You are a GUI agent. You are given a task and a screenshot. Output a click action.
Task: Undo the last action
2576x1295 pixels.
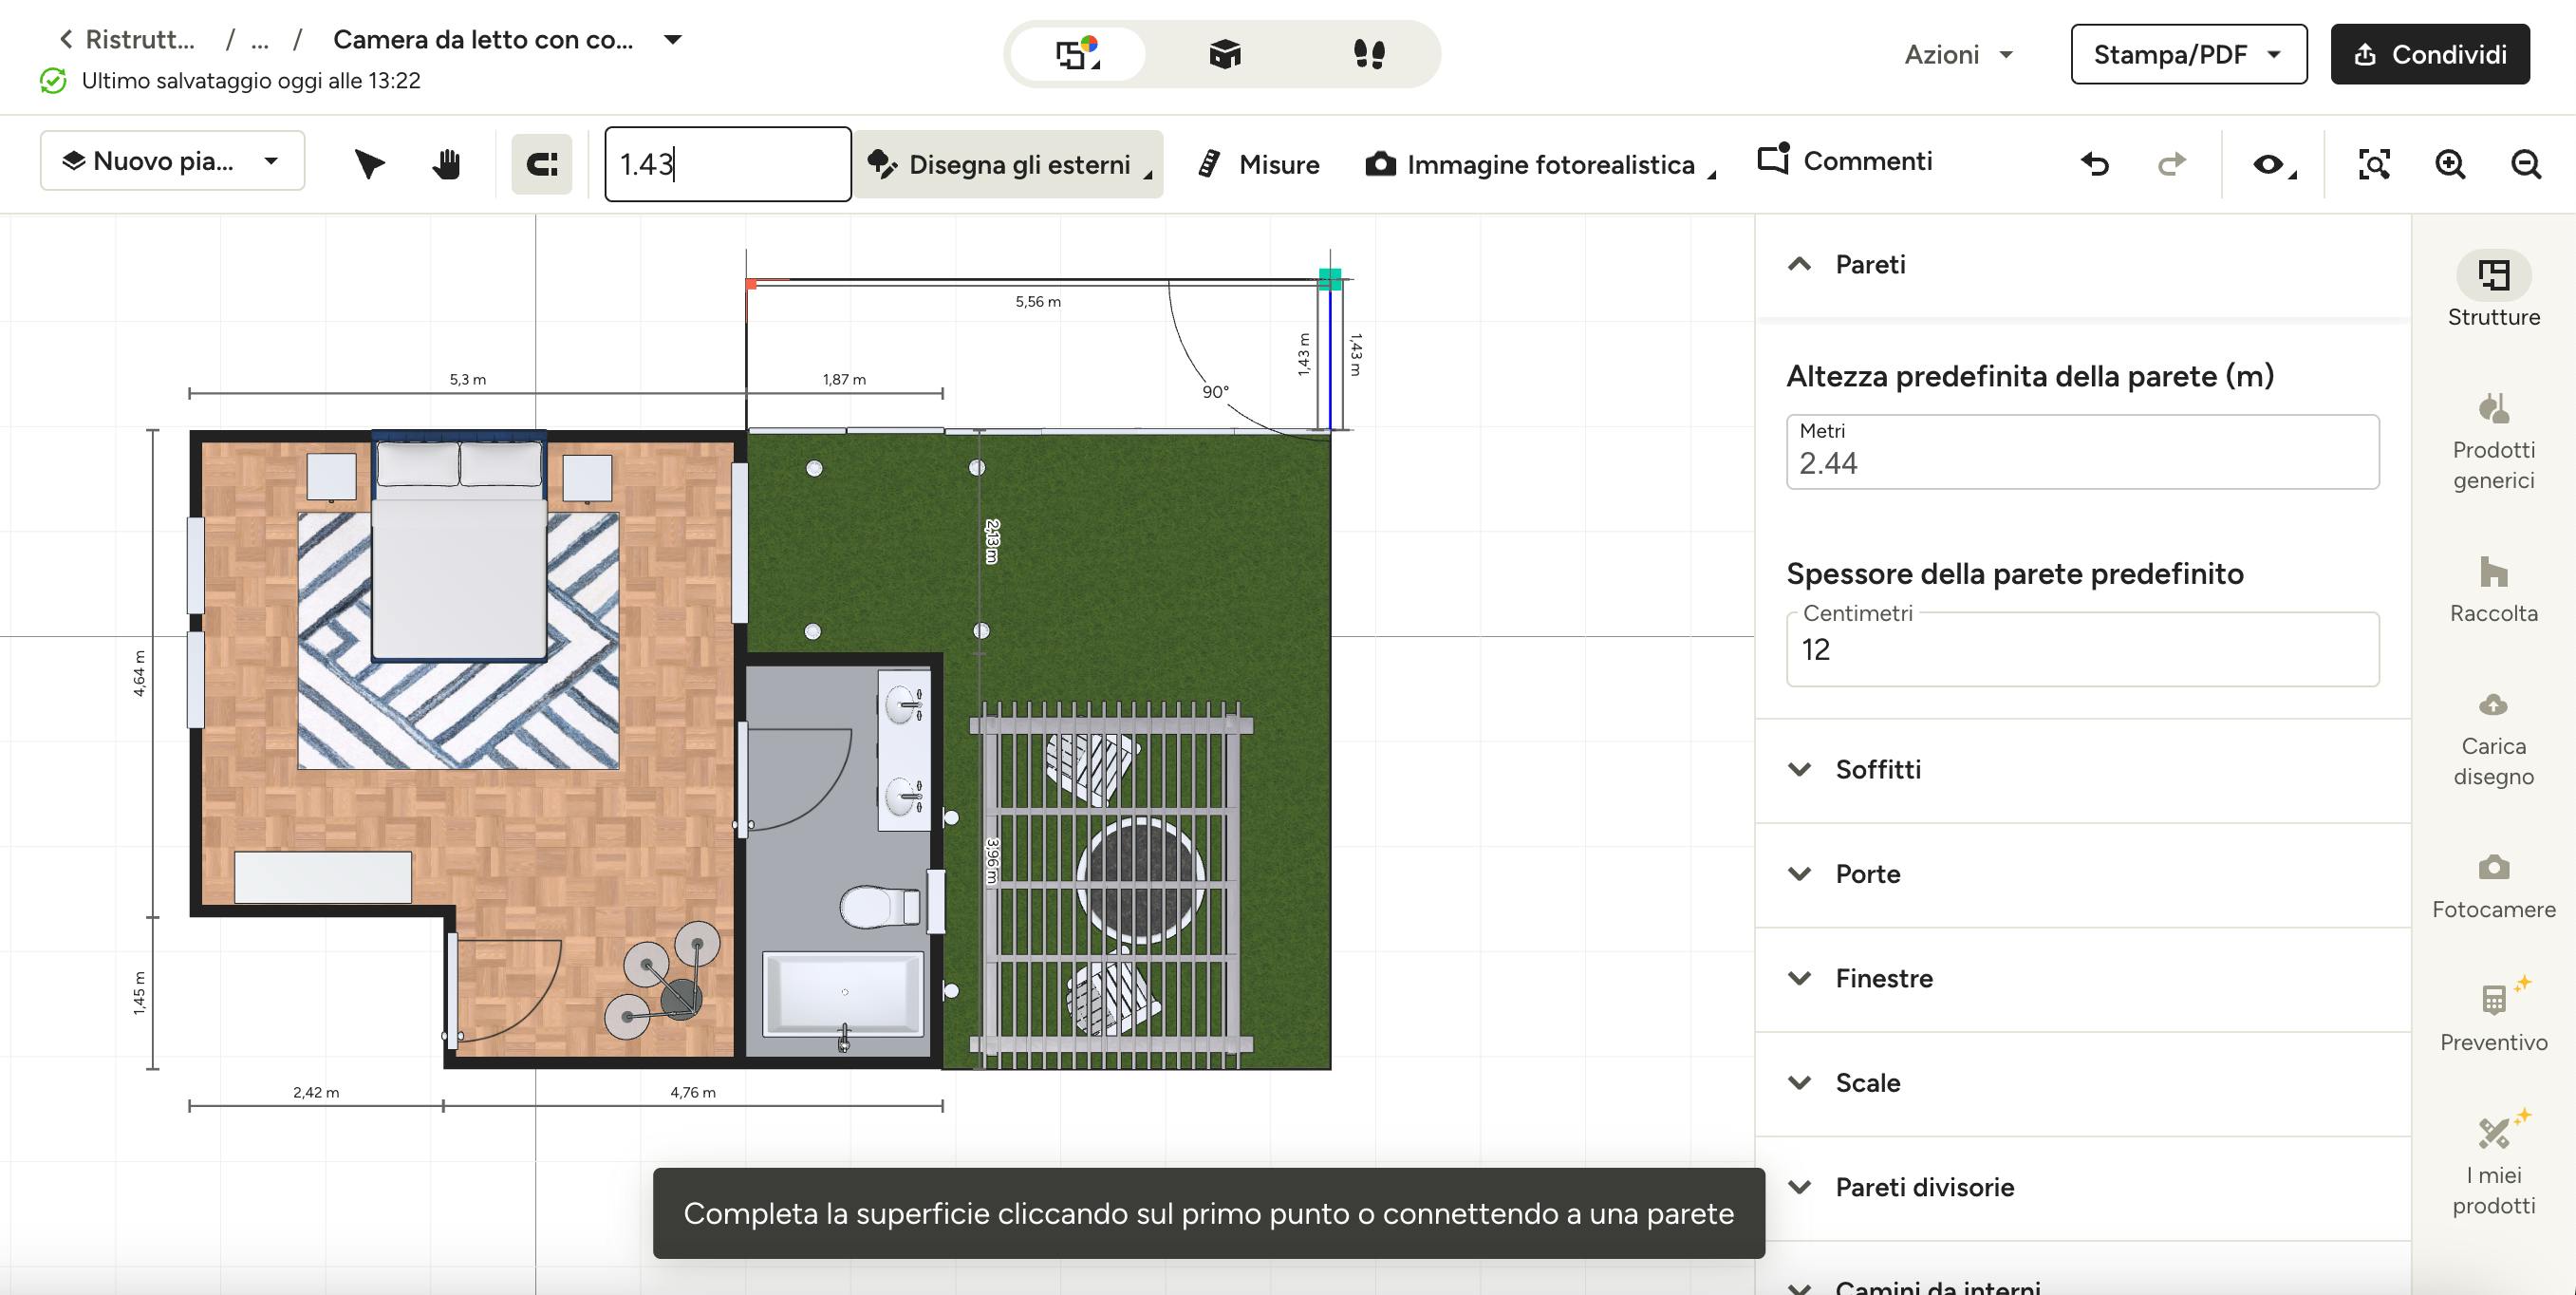click(x=2095, y=164)
